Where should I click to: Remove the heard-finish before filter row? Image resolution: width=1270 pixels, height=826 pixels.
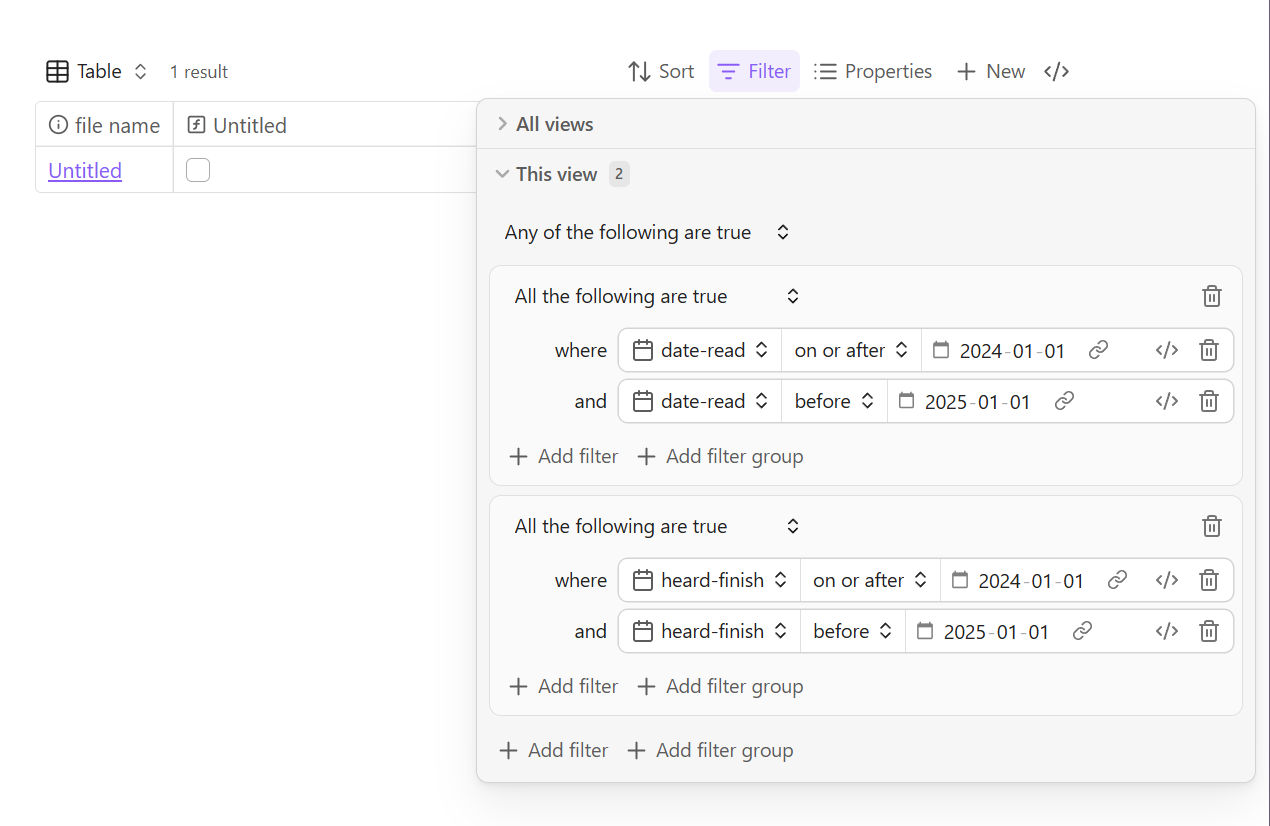tap(1208, 631)
